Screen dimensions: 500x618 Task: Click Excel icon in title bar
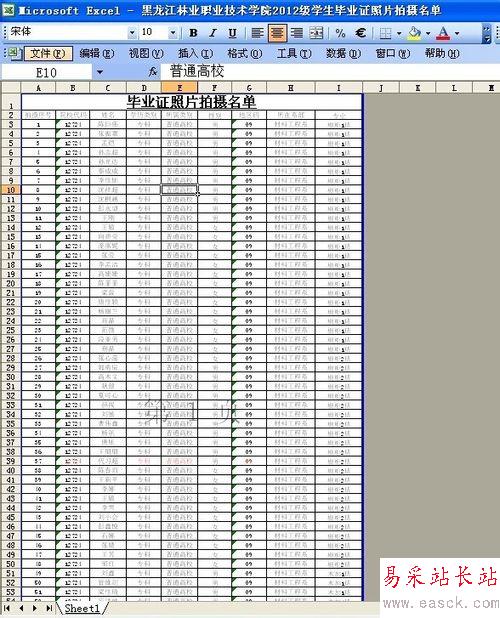[x=8, y=10]
